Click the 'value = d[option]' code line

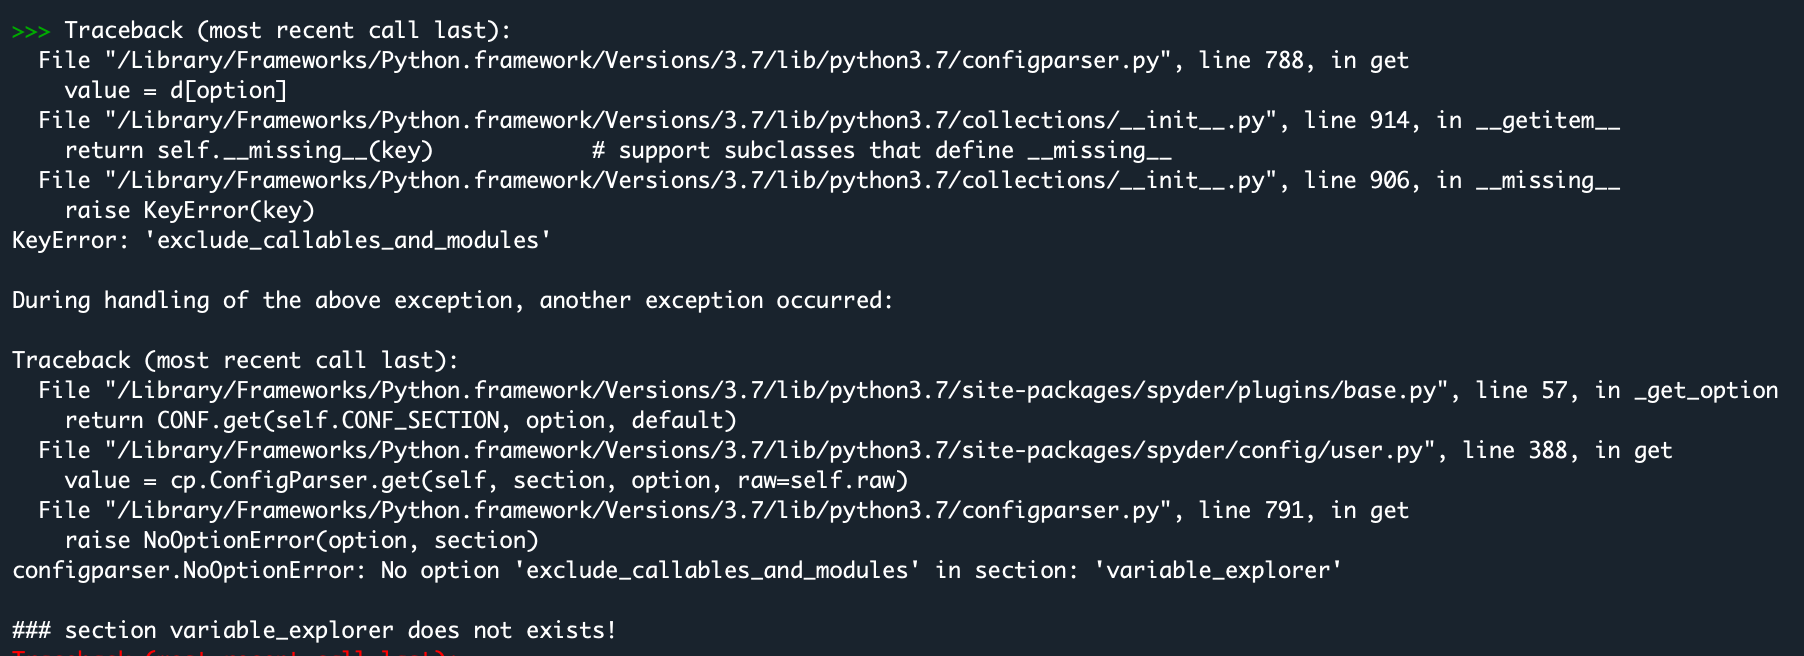point(175,91)
